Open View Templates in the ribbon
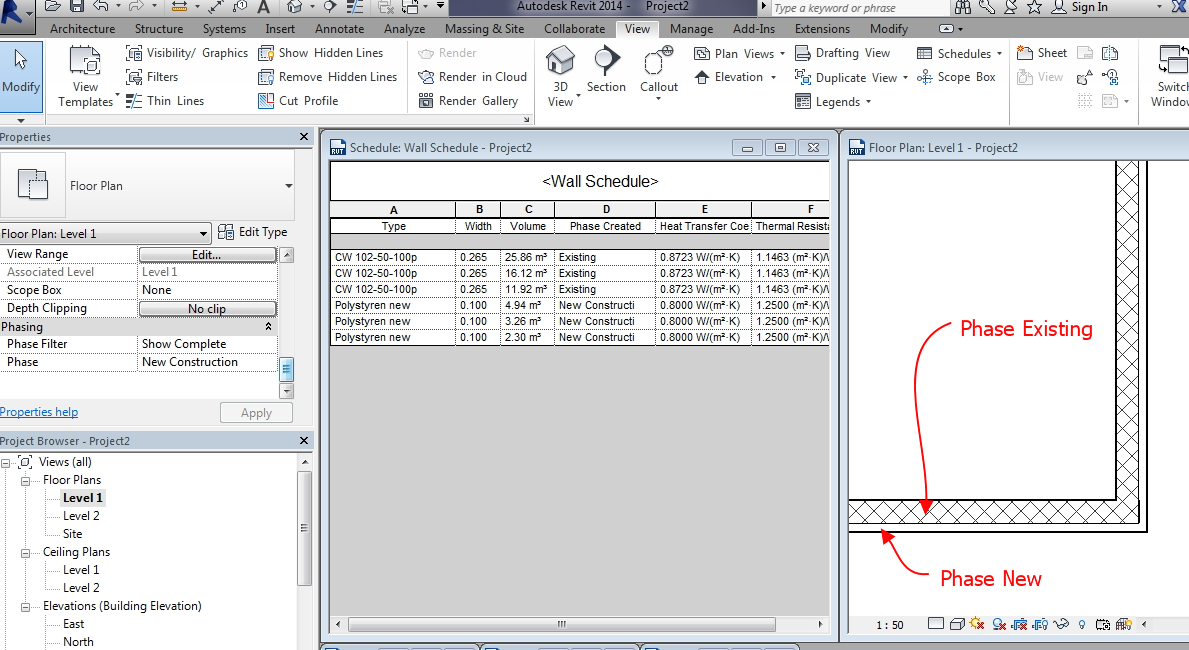1189x650 pixels. (85, 77)
